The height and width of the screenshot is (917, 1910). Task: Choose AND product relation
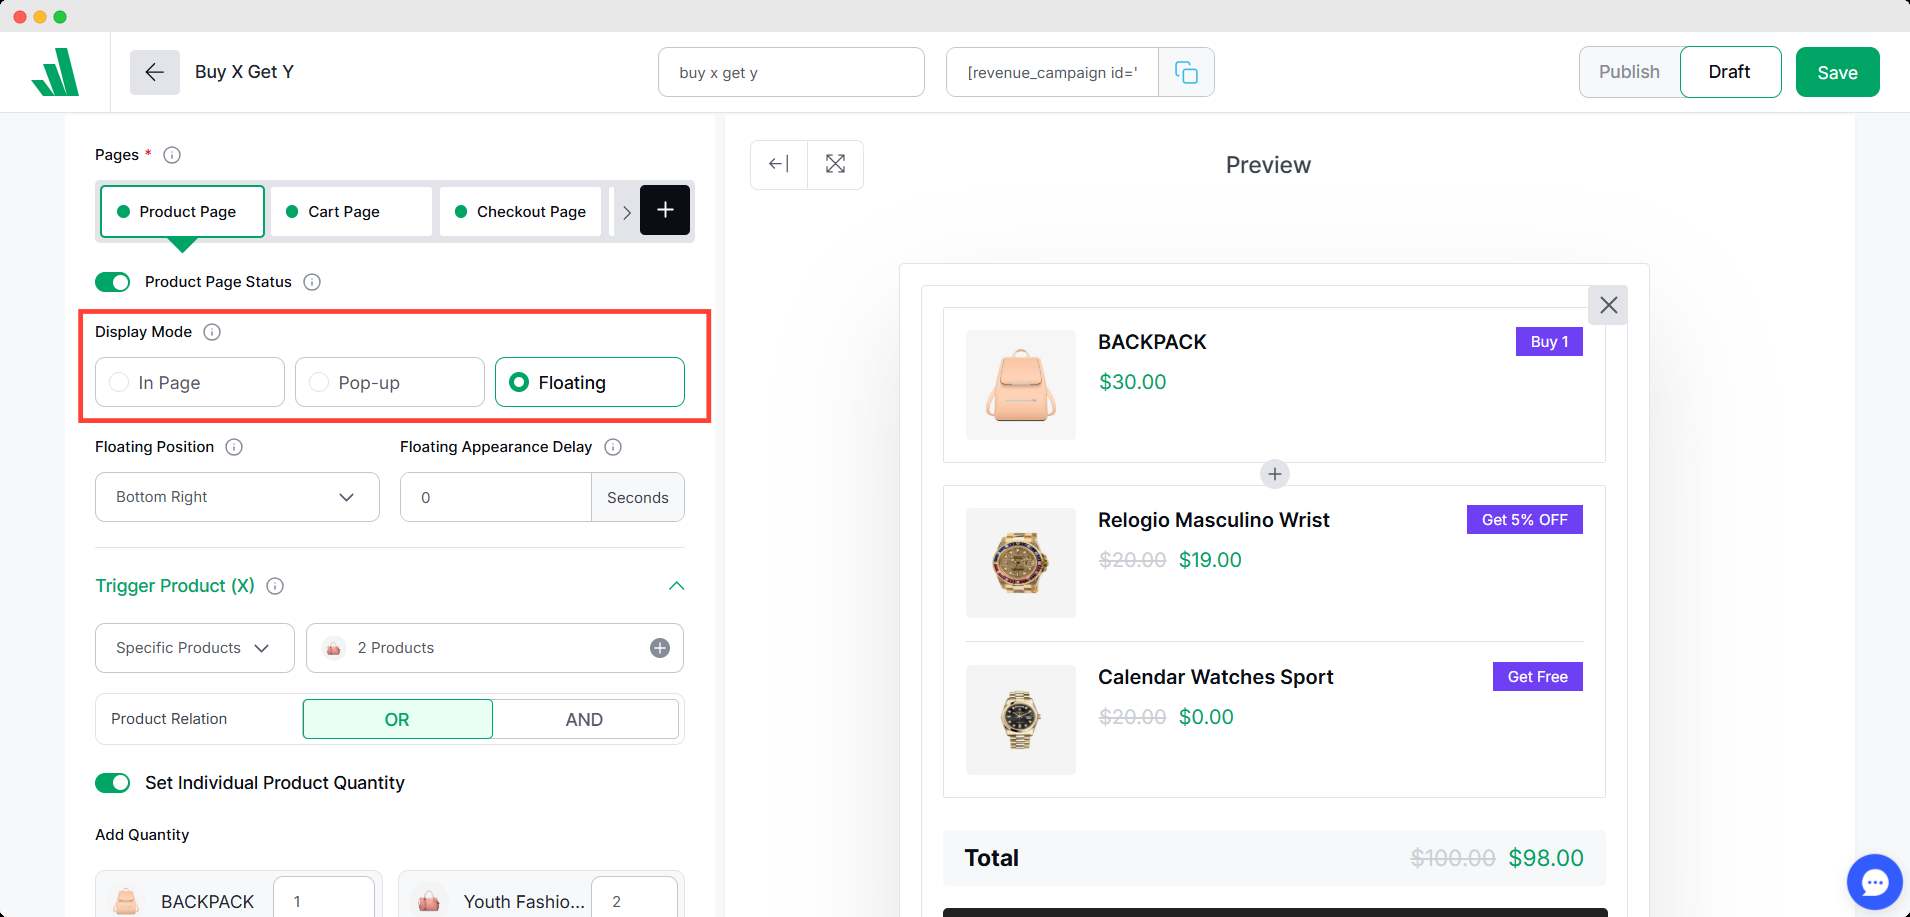pyautogui.click(x=585, y=719)
